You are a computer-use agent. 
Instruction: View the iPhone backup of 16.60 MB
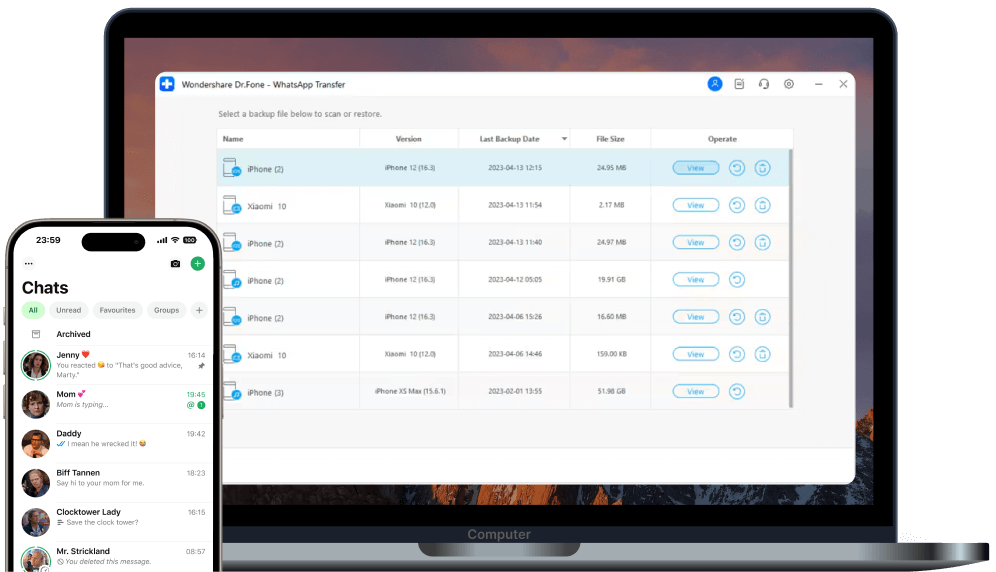point(696,317)
